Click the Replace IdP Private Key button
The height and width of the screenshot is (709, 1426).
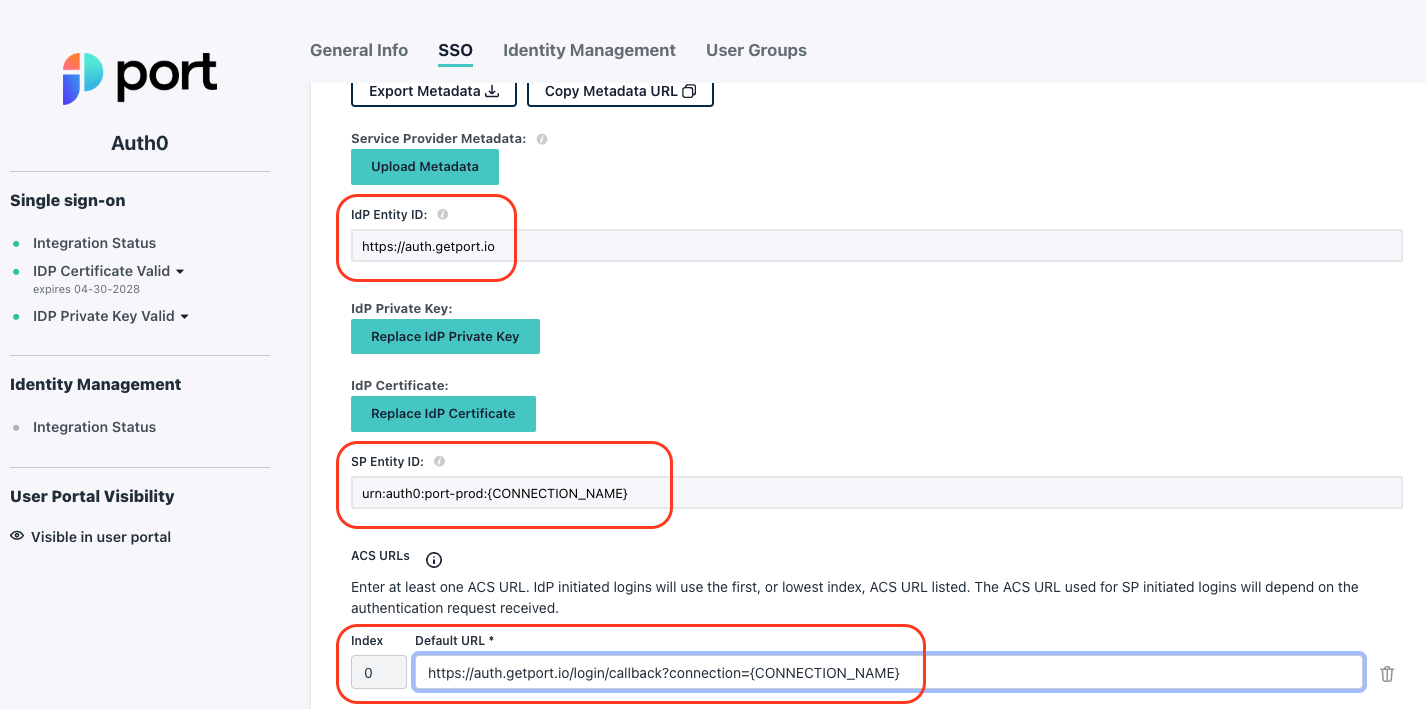[445, 336]
